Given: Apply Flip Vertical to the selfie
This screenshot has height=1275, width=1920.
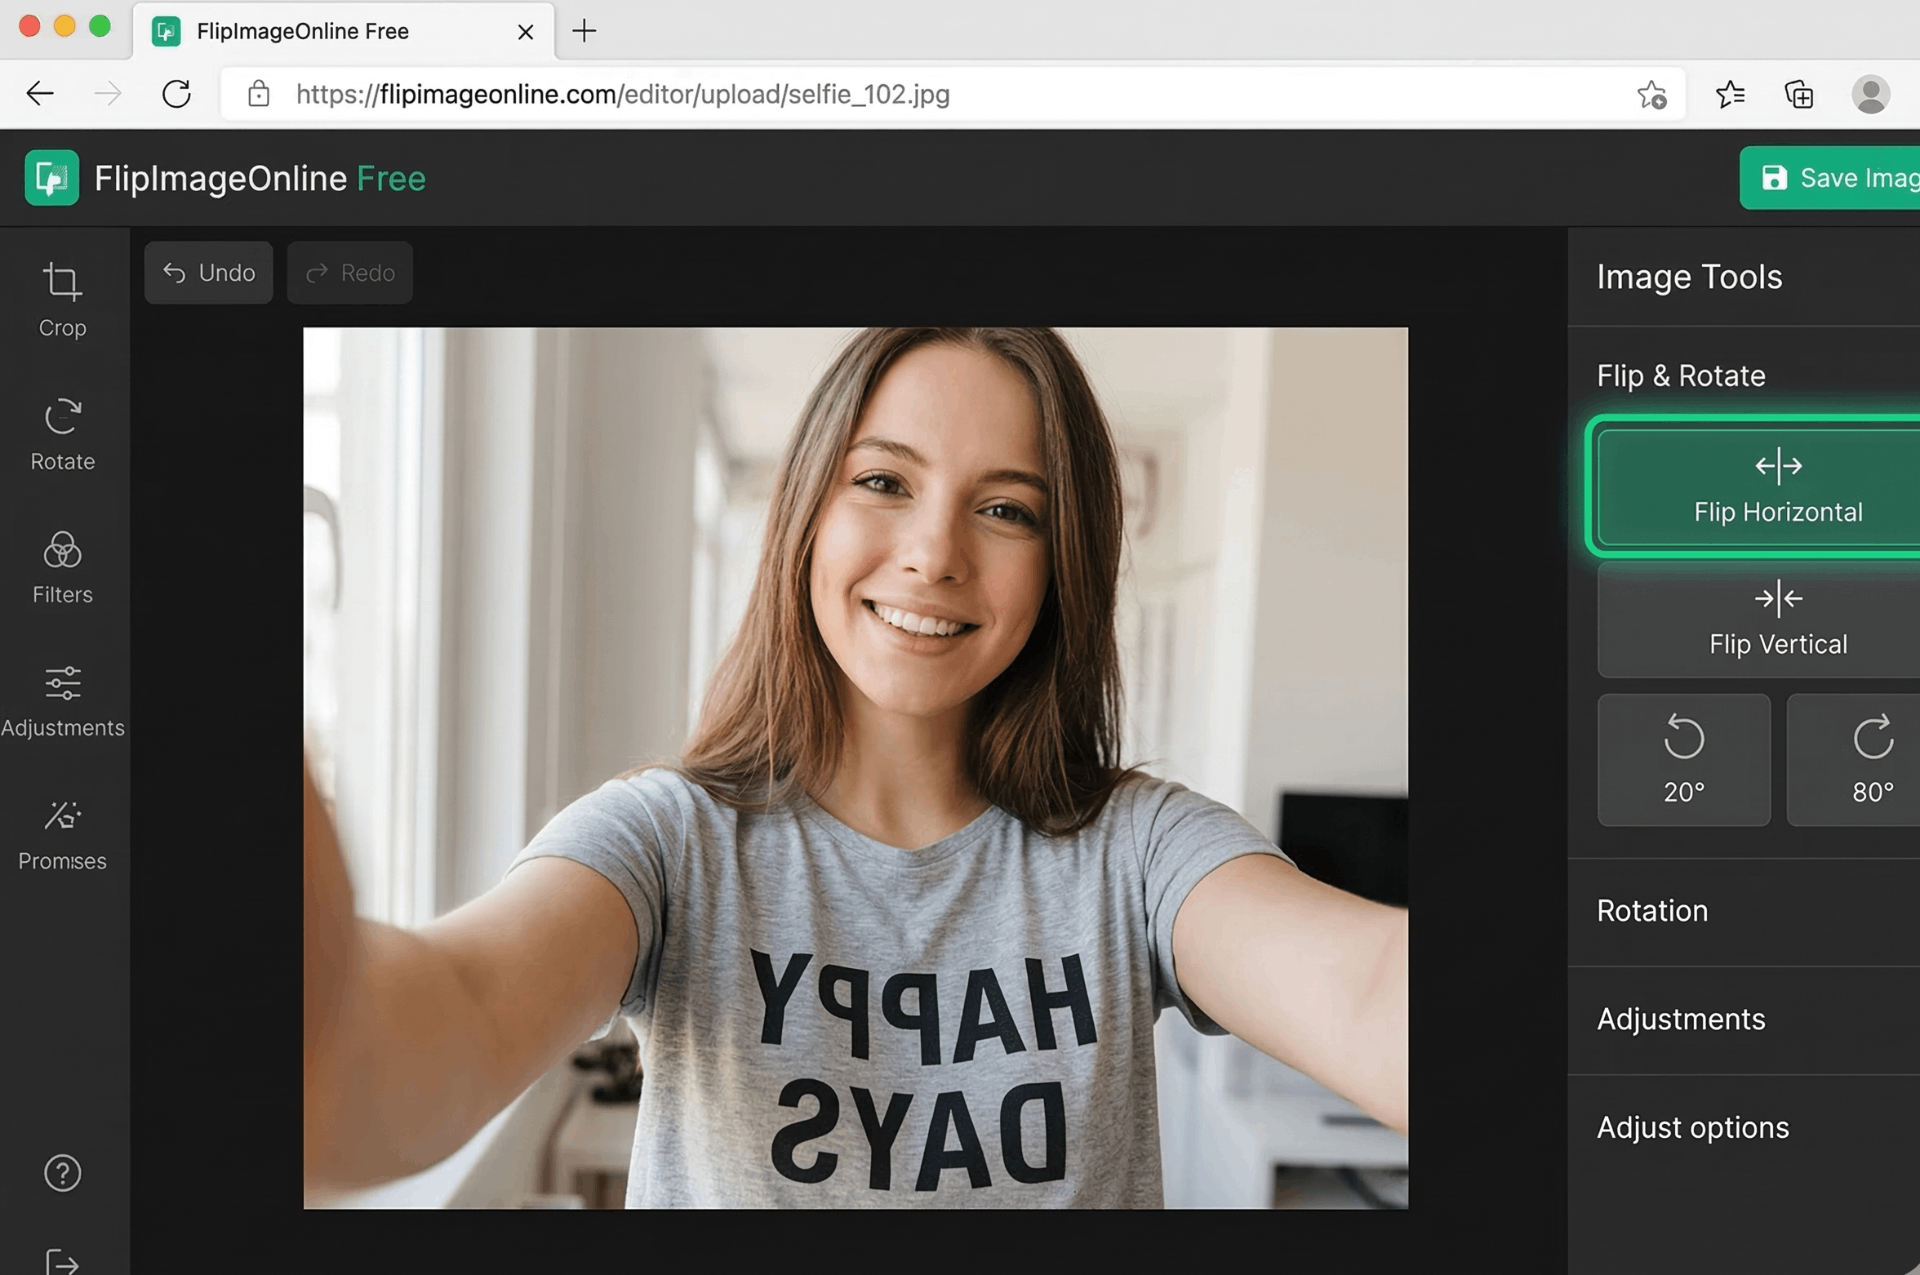Looking at the screenshot, I should (1778, 620).
